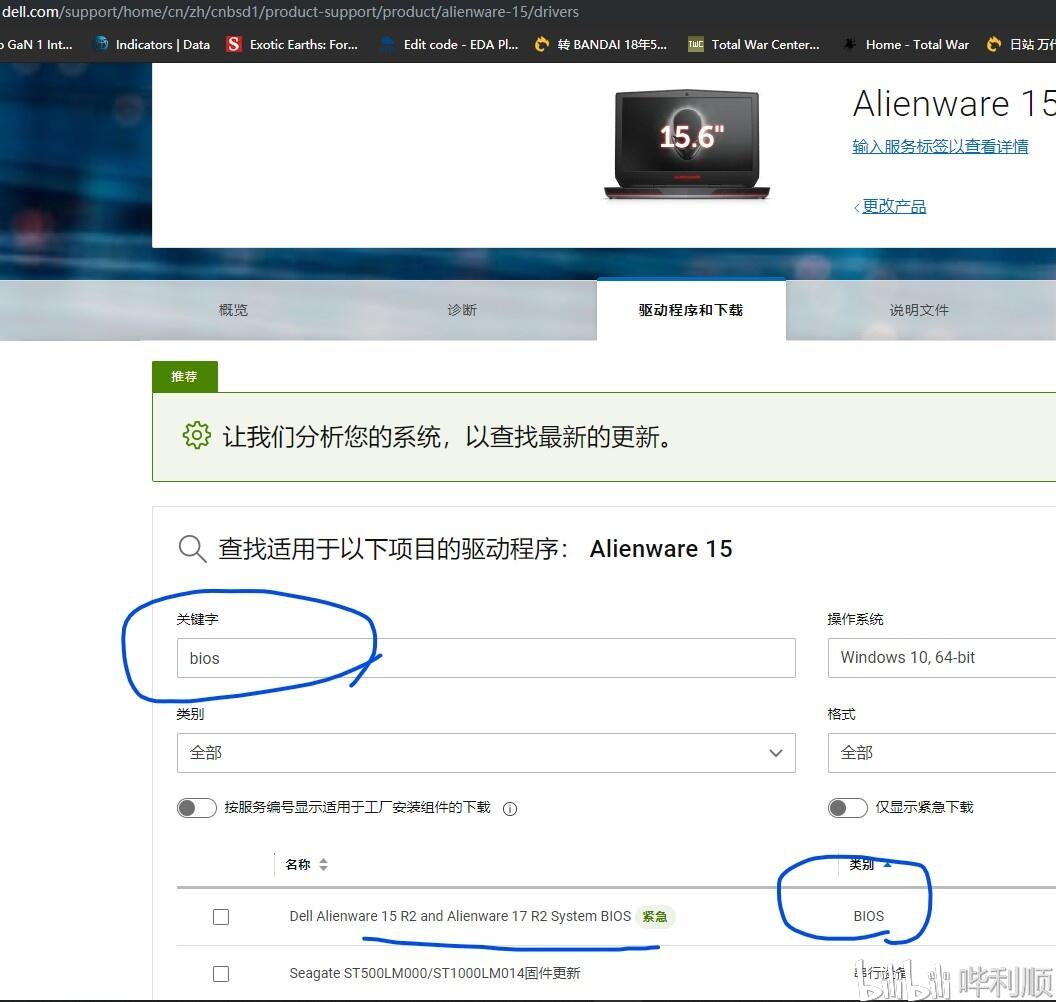Click the 关键字 input containing bios

point(486,658)
